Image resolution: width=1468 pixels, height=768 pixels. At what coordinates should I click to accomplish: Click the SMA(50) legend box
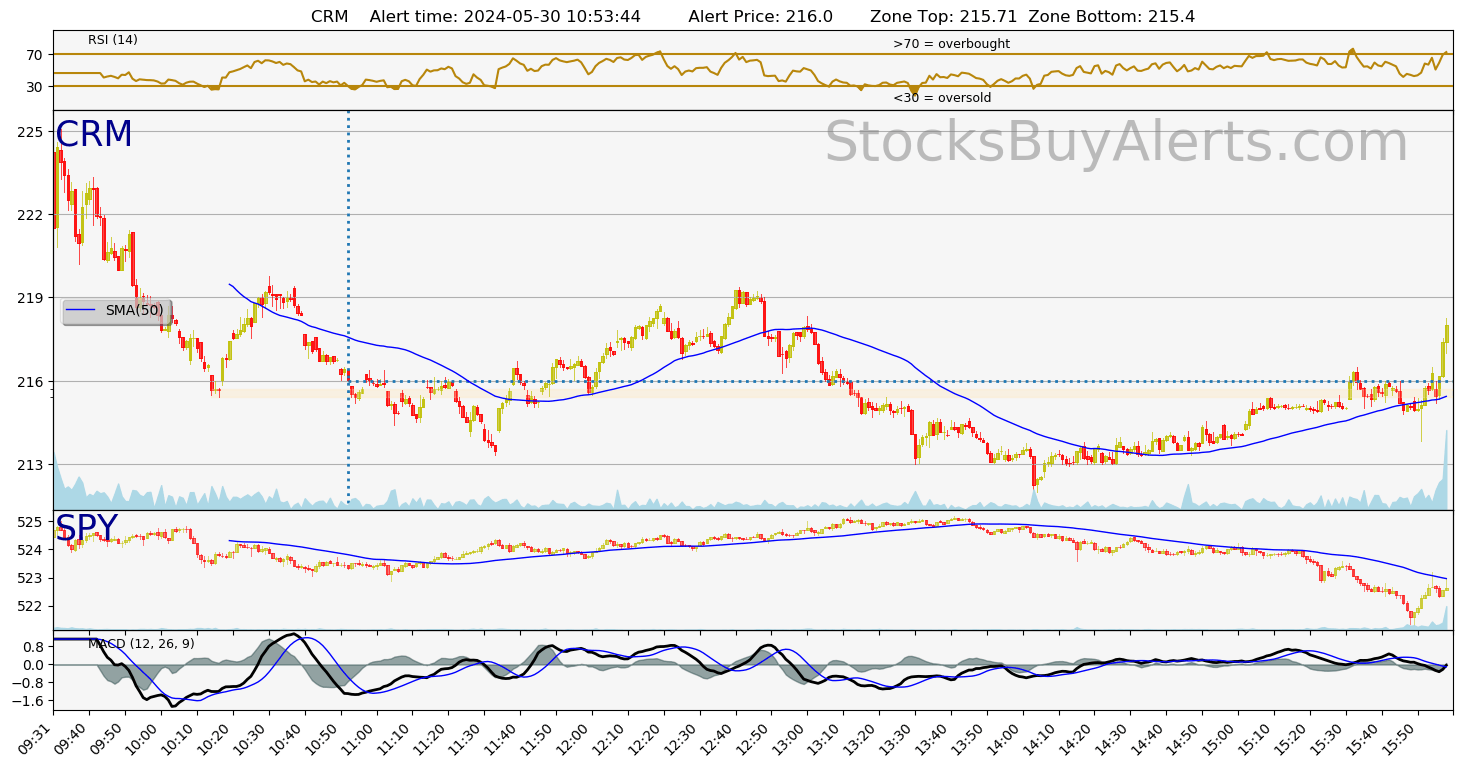tap(117, 311)
